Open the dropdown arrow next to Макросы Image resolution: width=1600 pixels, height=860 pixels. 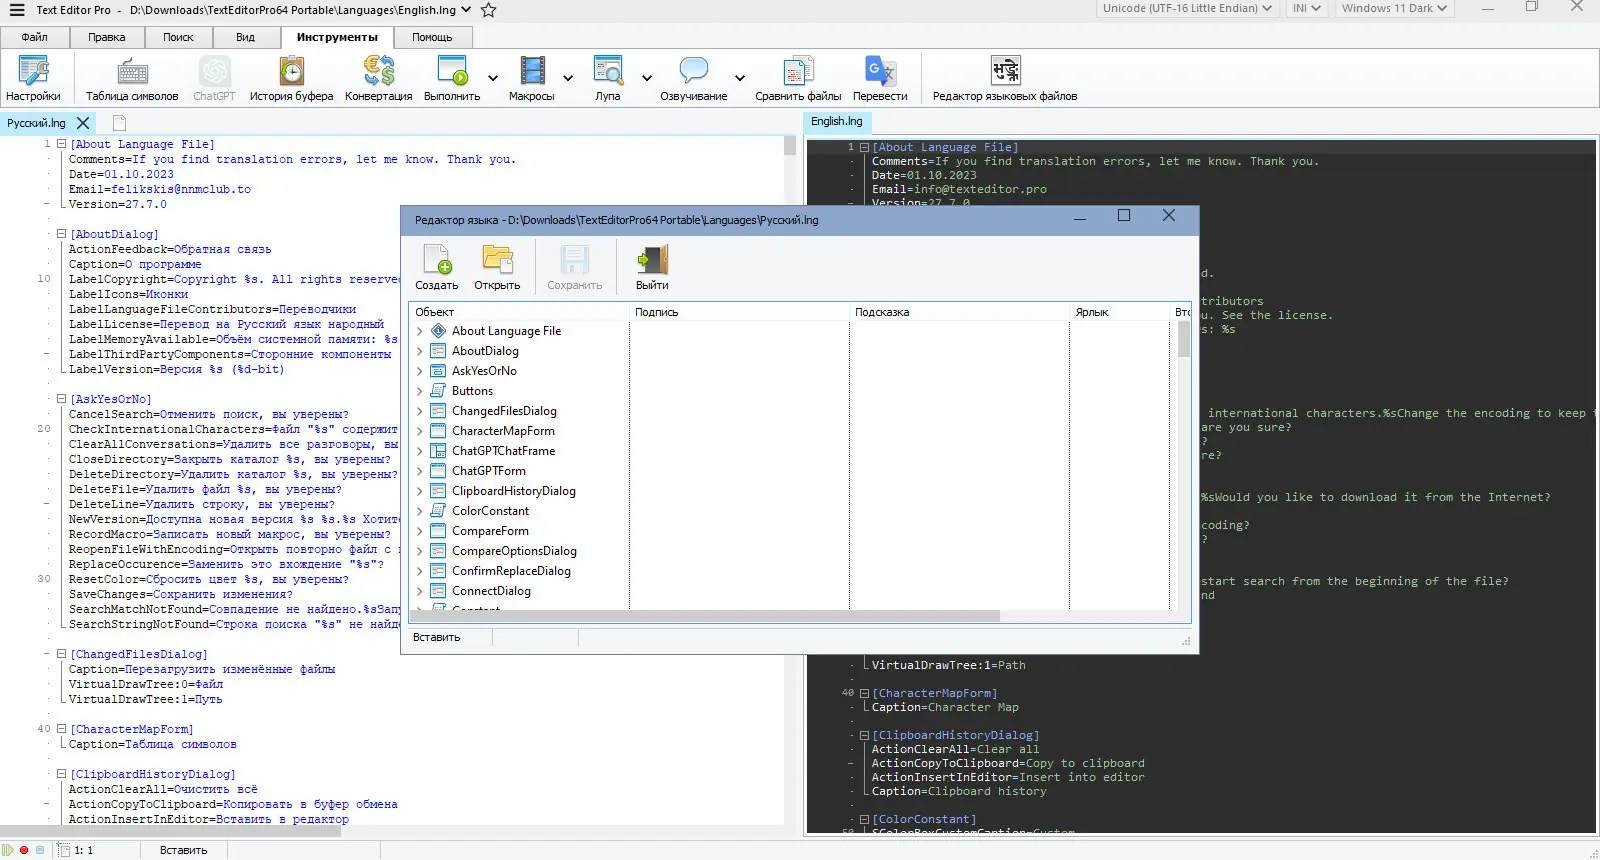(568, 78)
